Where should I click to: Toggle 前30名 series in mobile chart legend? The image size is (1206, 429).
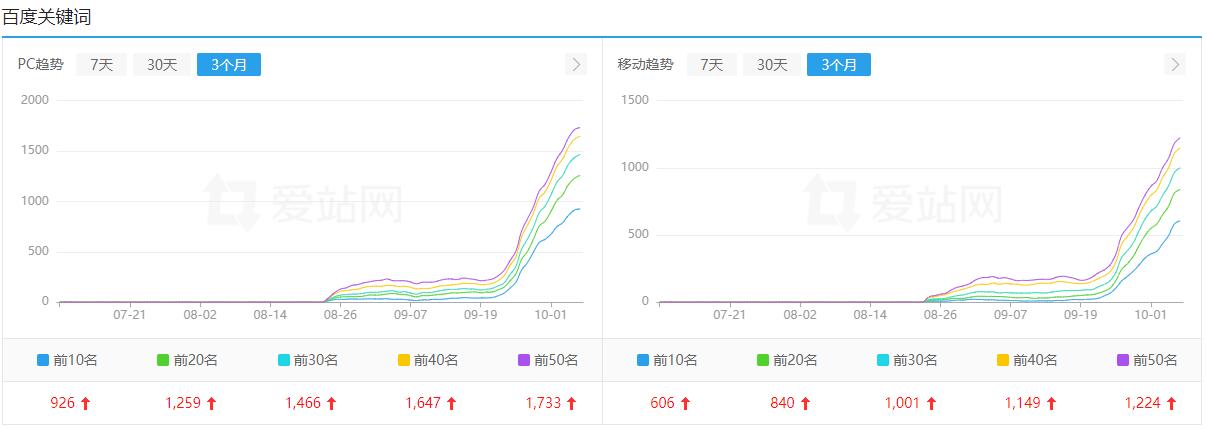[907, 360]
